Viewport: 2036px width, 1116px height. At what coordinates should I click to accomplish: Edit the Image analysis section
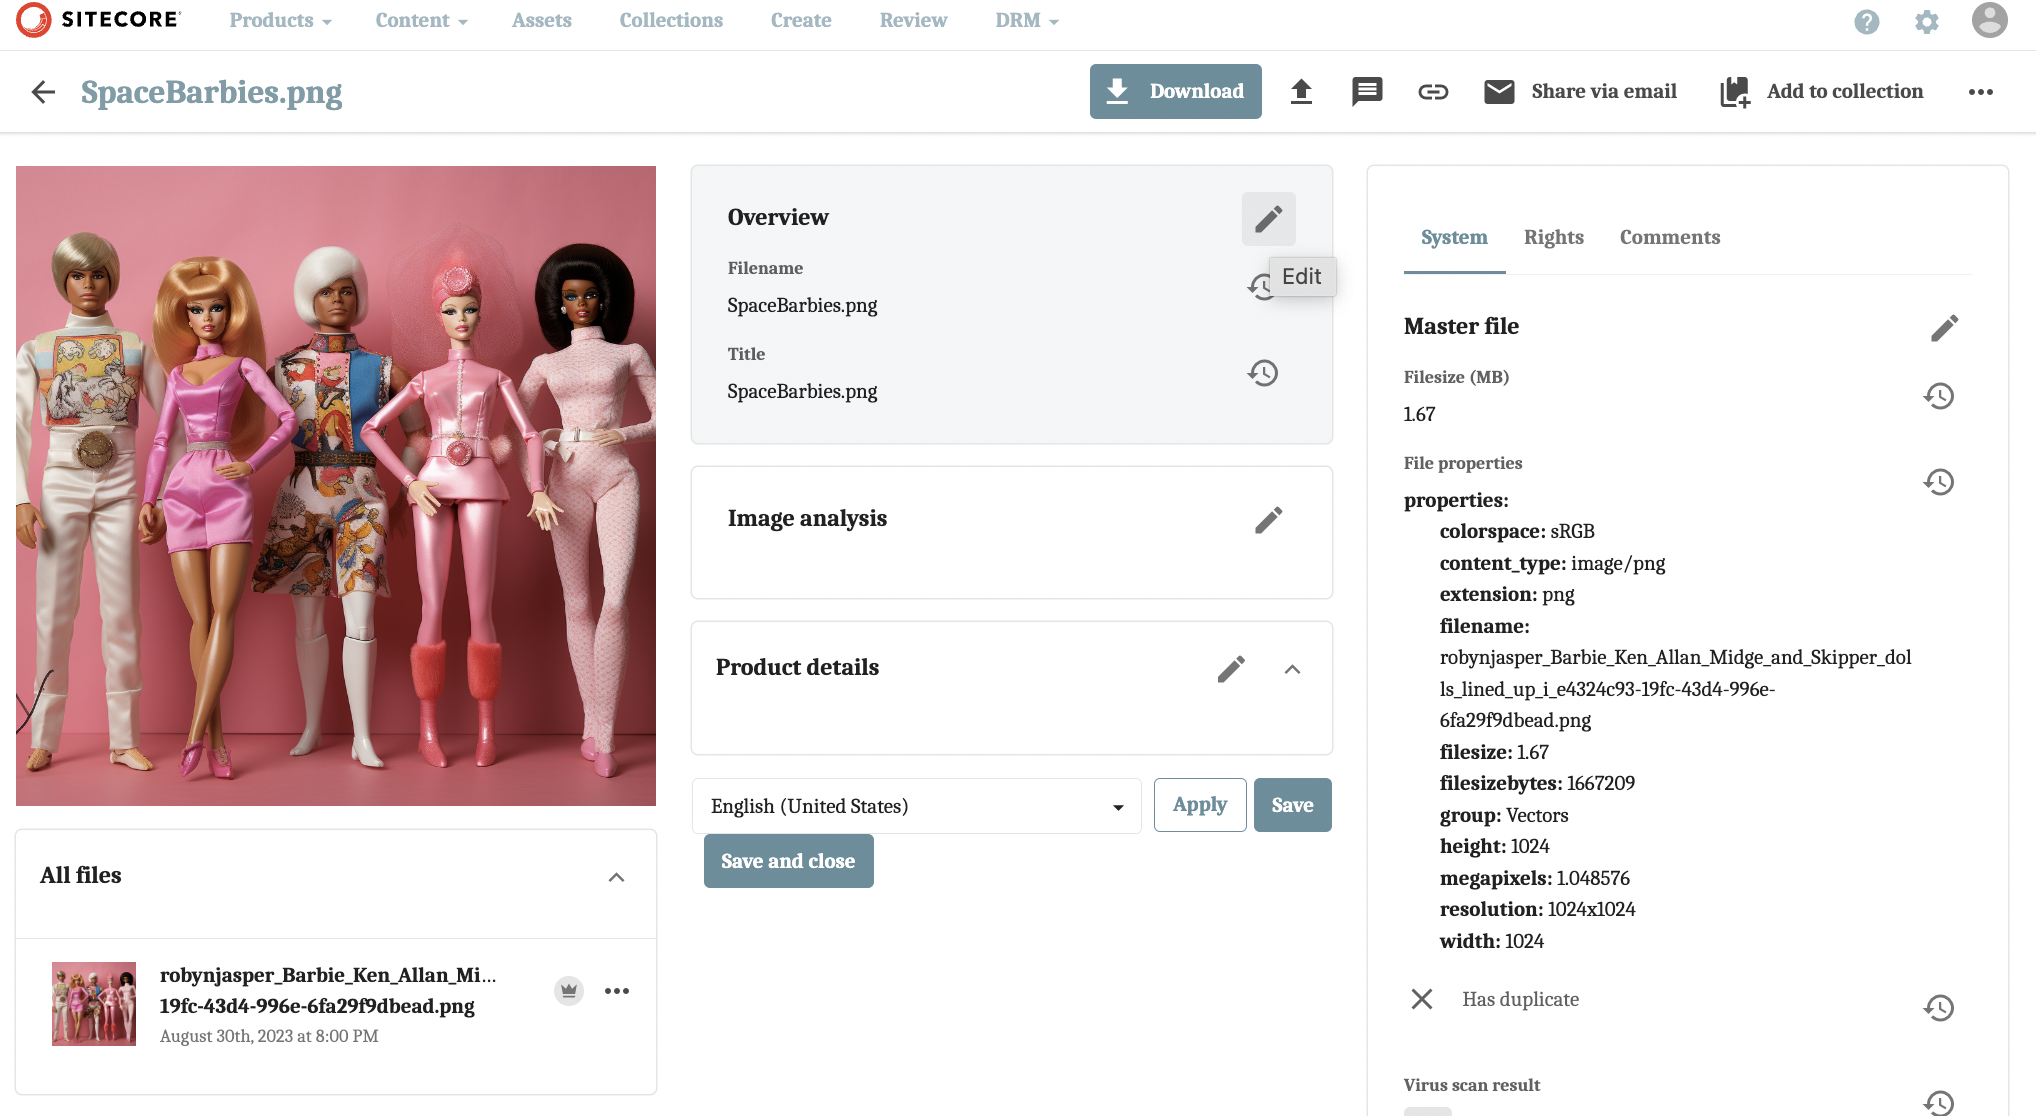tap(1269, 519)
